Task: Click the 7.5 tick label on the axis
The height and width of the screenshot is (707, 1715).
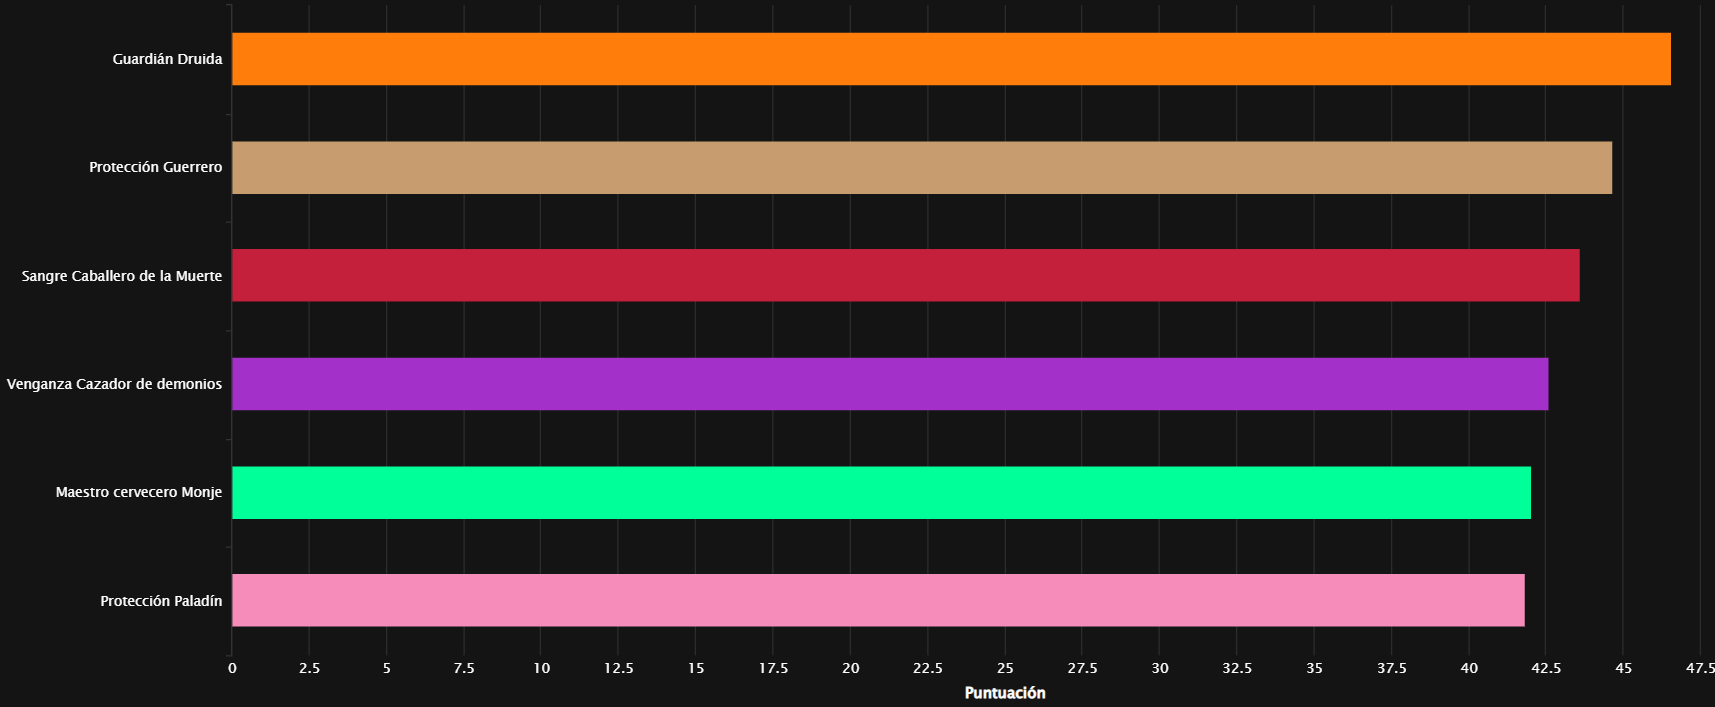Action: (464, 668)
